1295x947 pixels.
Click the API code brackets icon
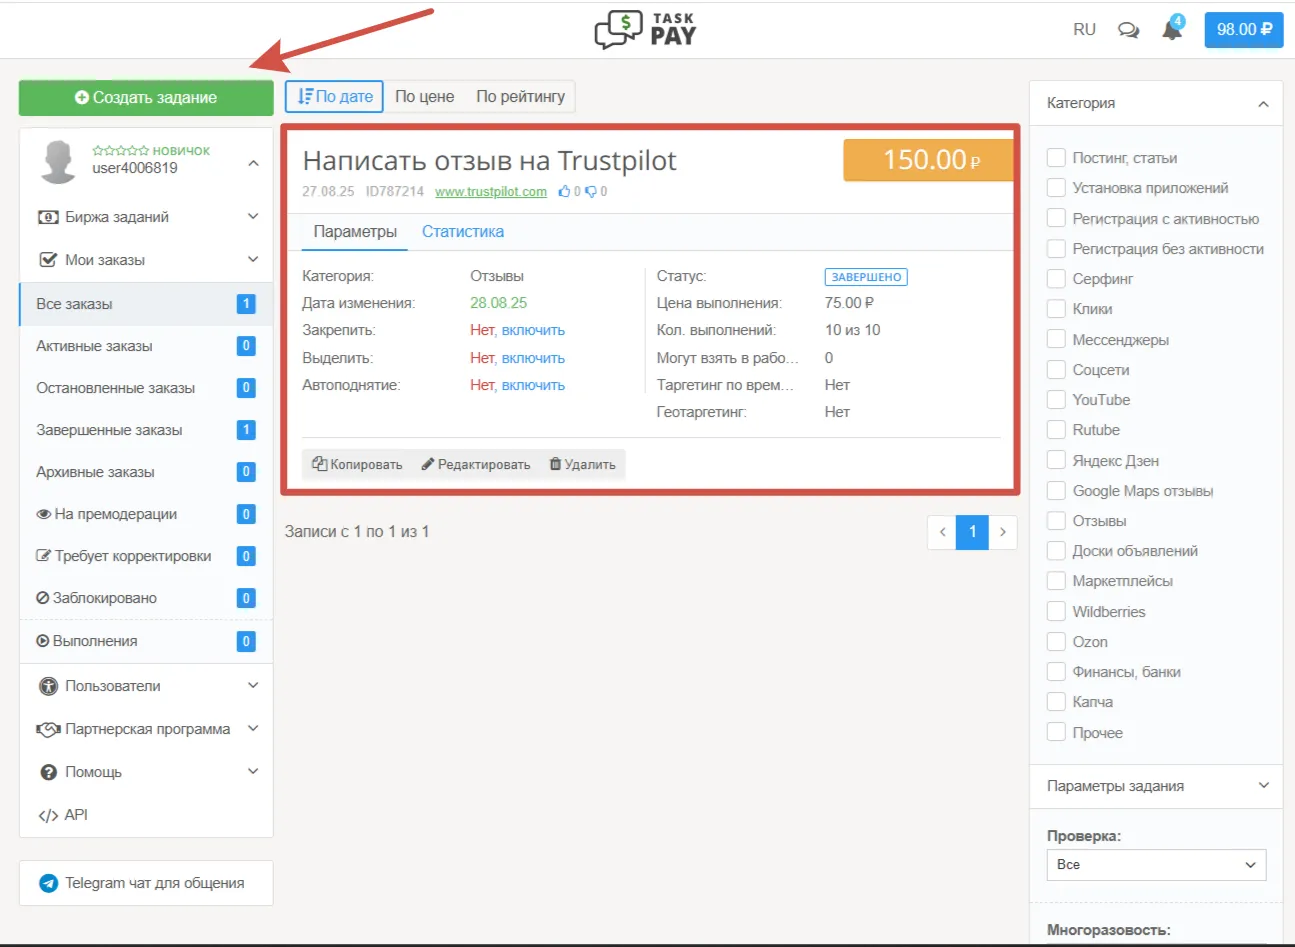[x=48, y=815]
